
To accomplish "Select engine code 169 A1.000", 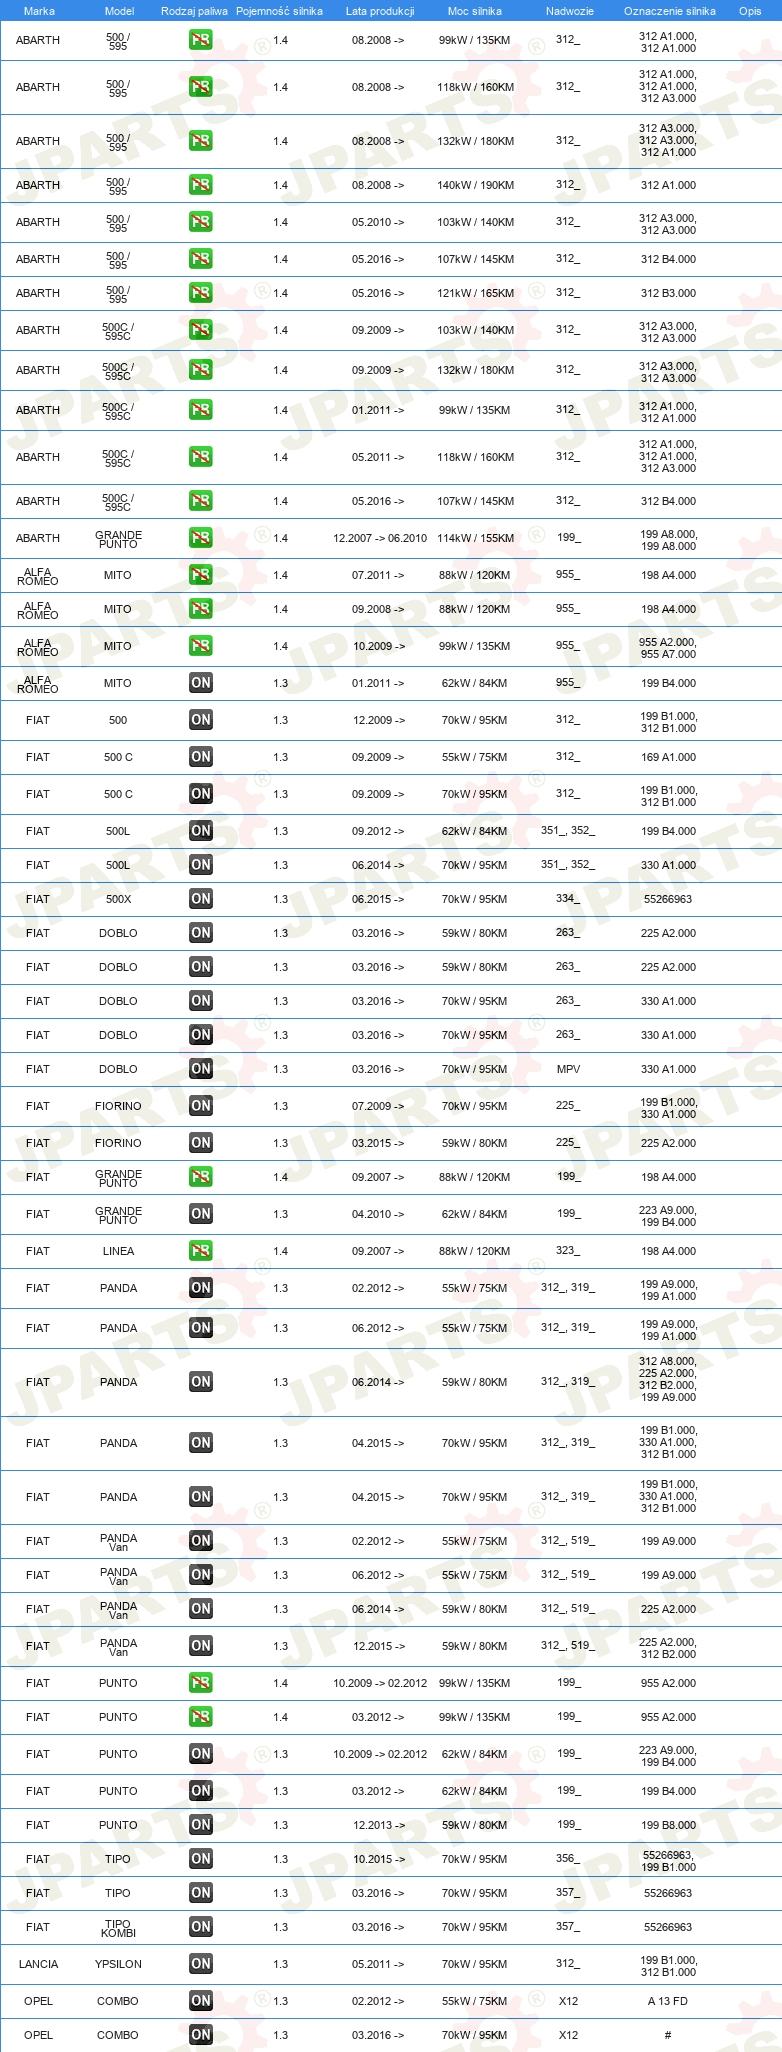I will tap(668, 757).
